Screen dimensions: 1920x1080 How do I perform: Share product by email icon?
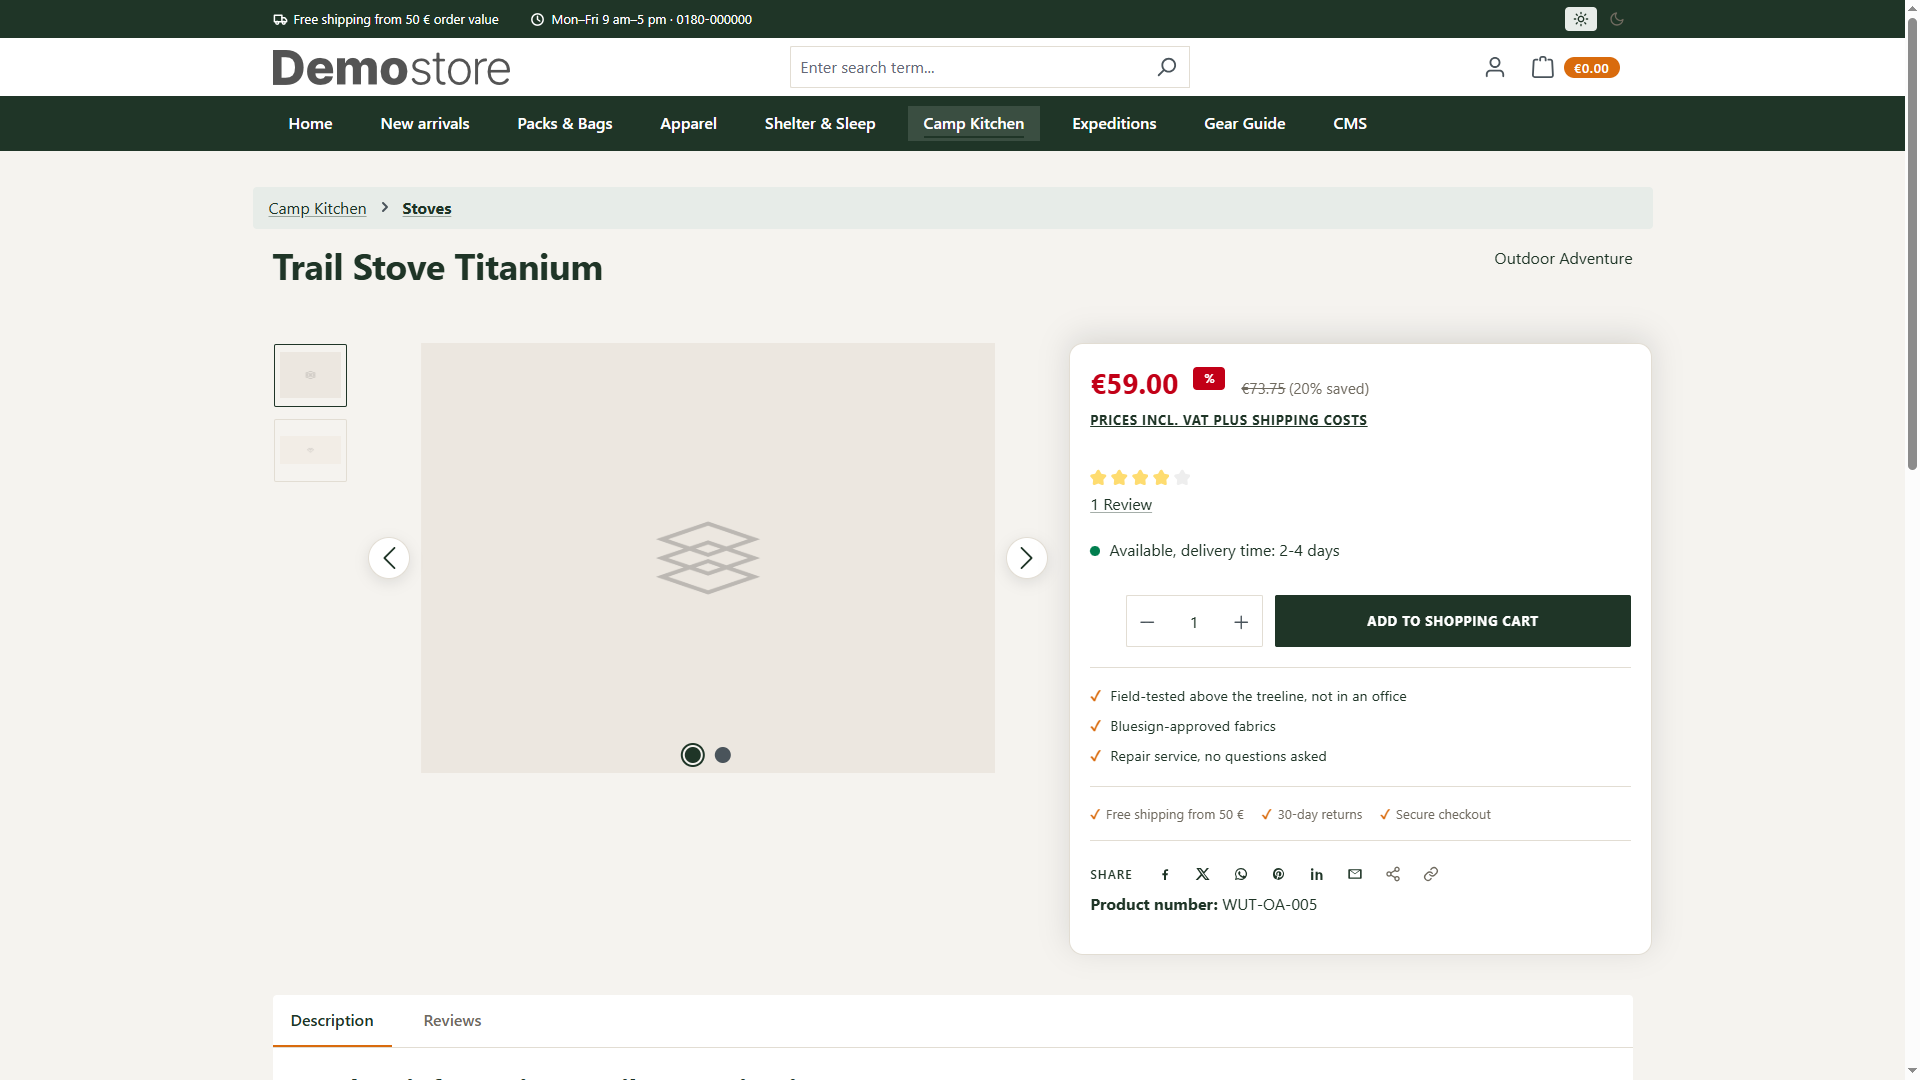pyautogui.click(x=1355, y=874)
